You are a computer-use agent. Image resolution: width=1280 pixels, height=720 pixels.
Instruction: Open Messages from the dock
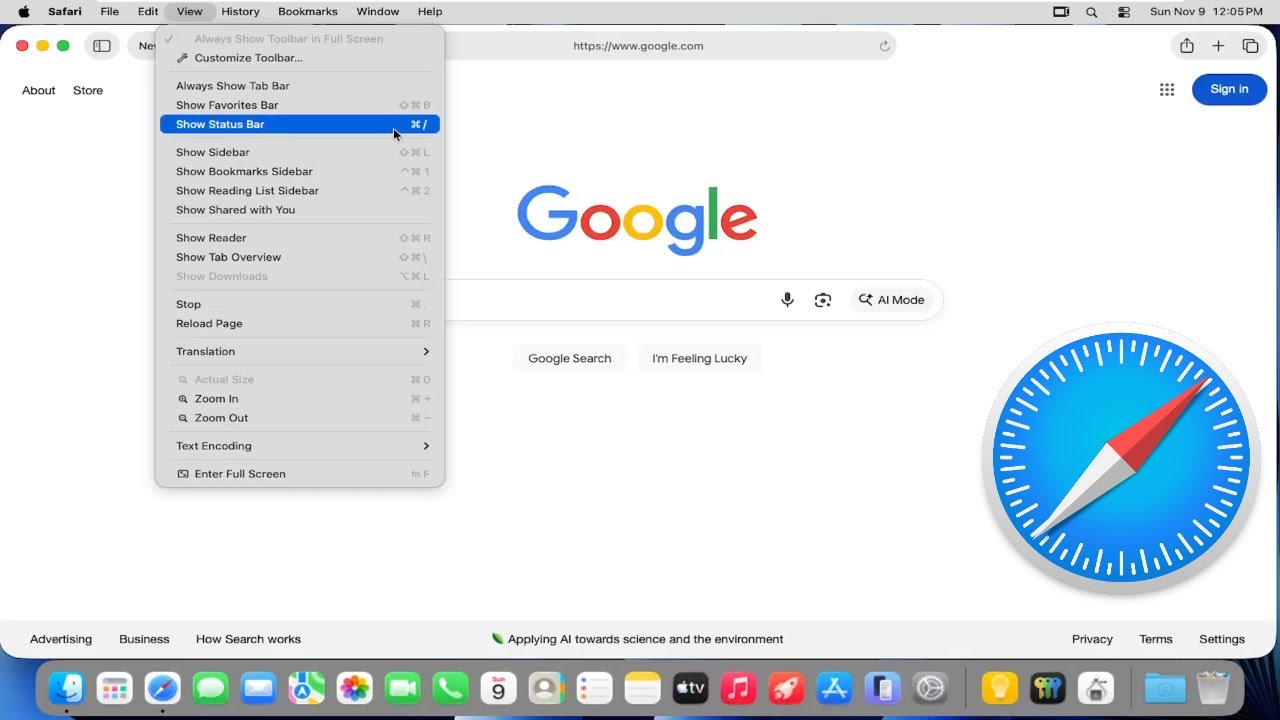(211, 688)
